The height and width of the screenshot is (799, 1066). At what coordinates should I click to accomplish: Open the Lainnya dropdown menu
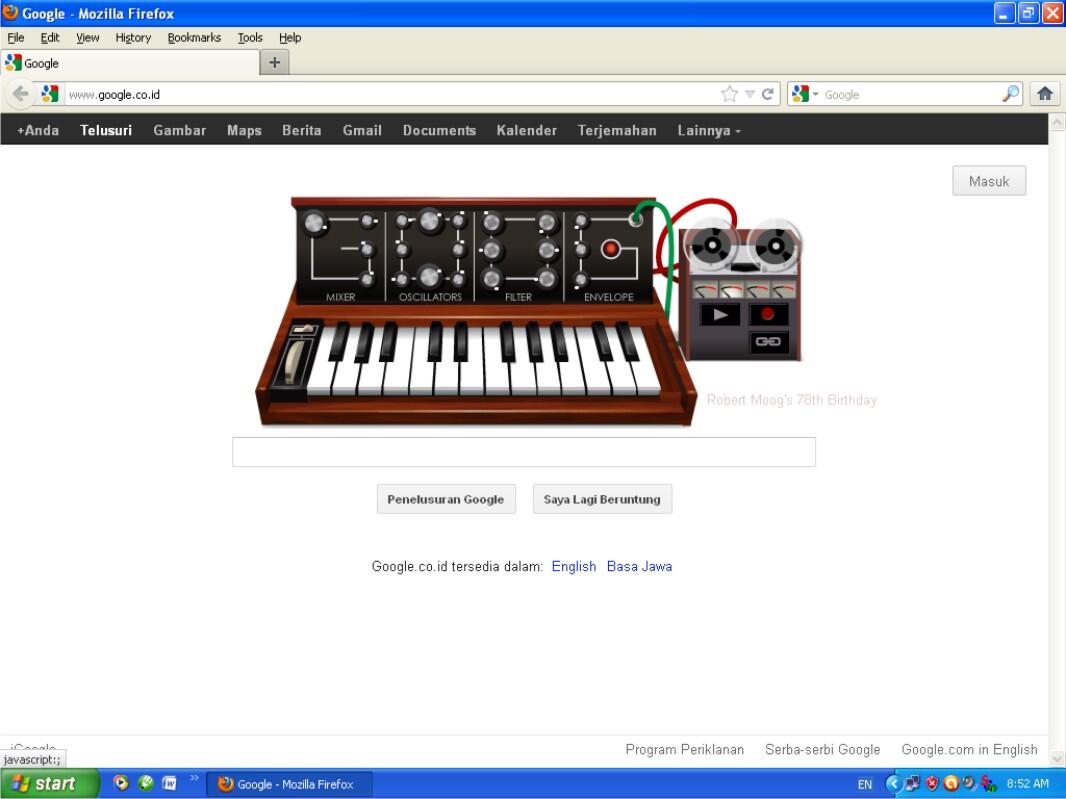click(x=708, y=130)
